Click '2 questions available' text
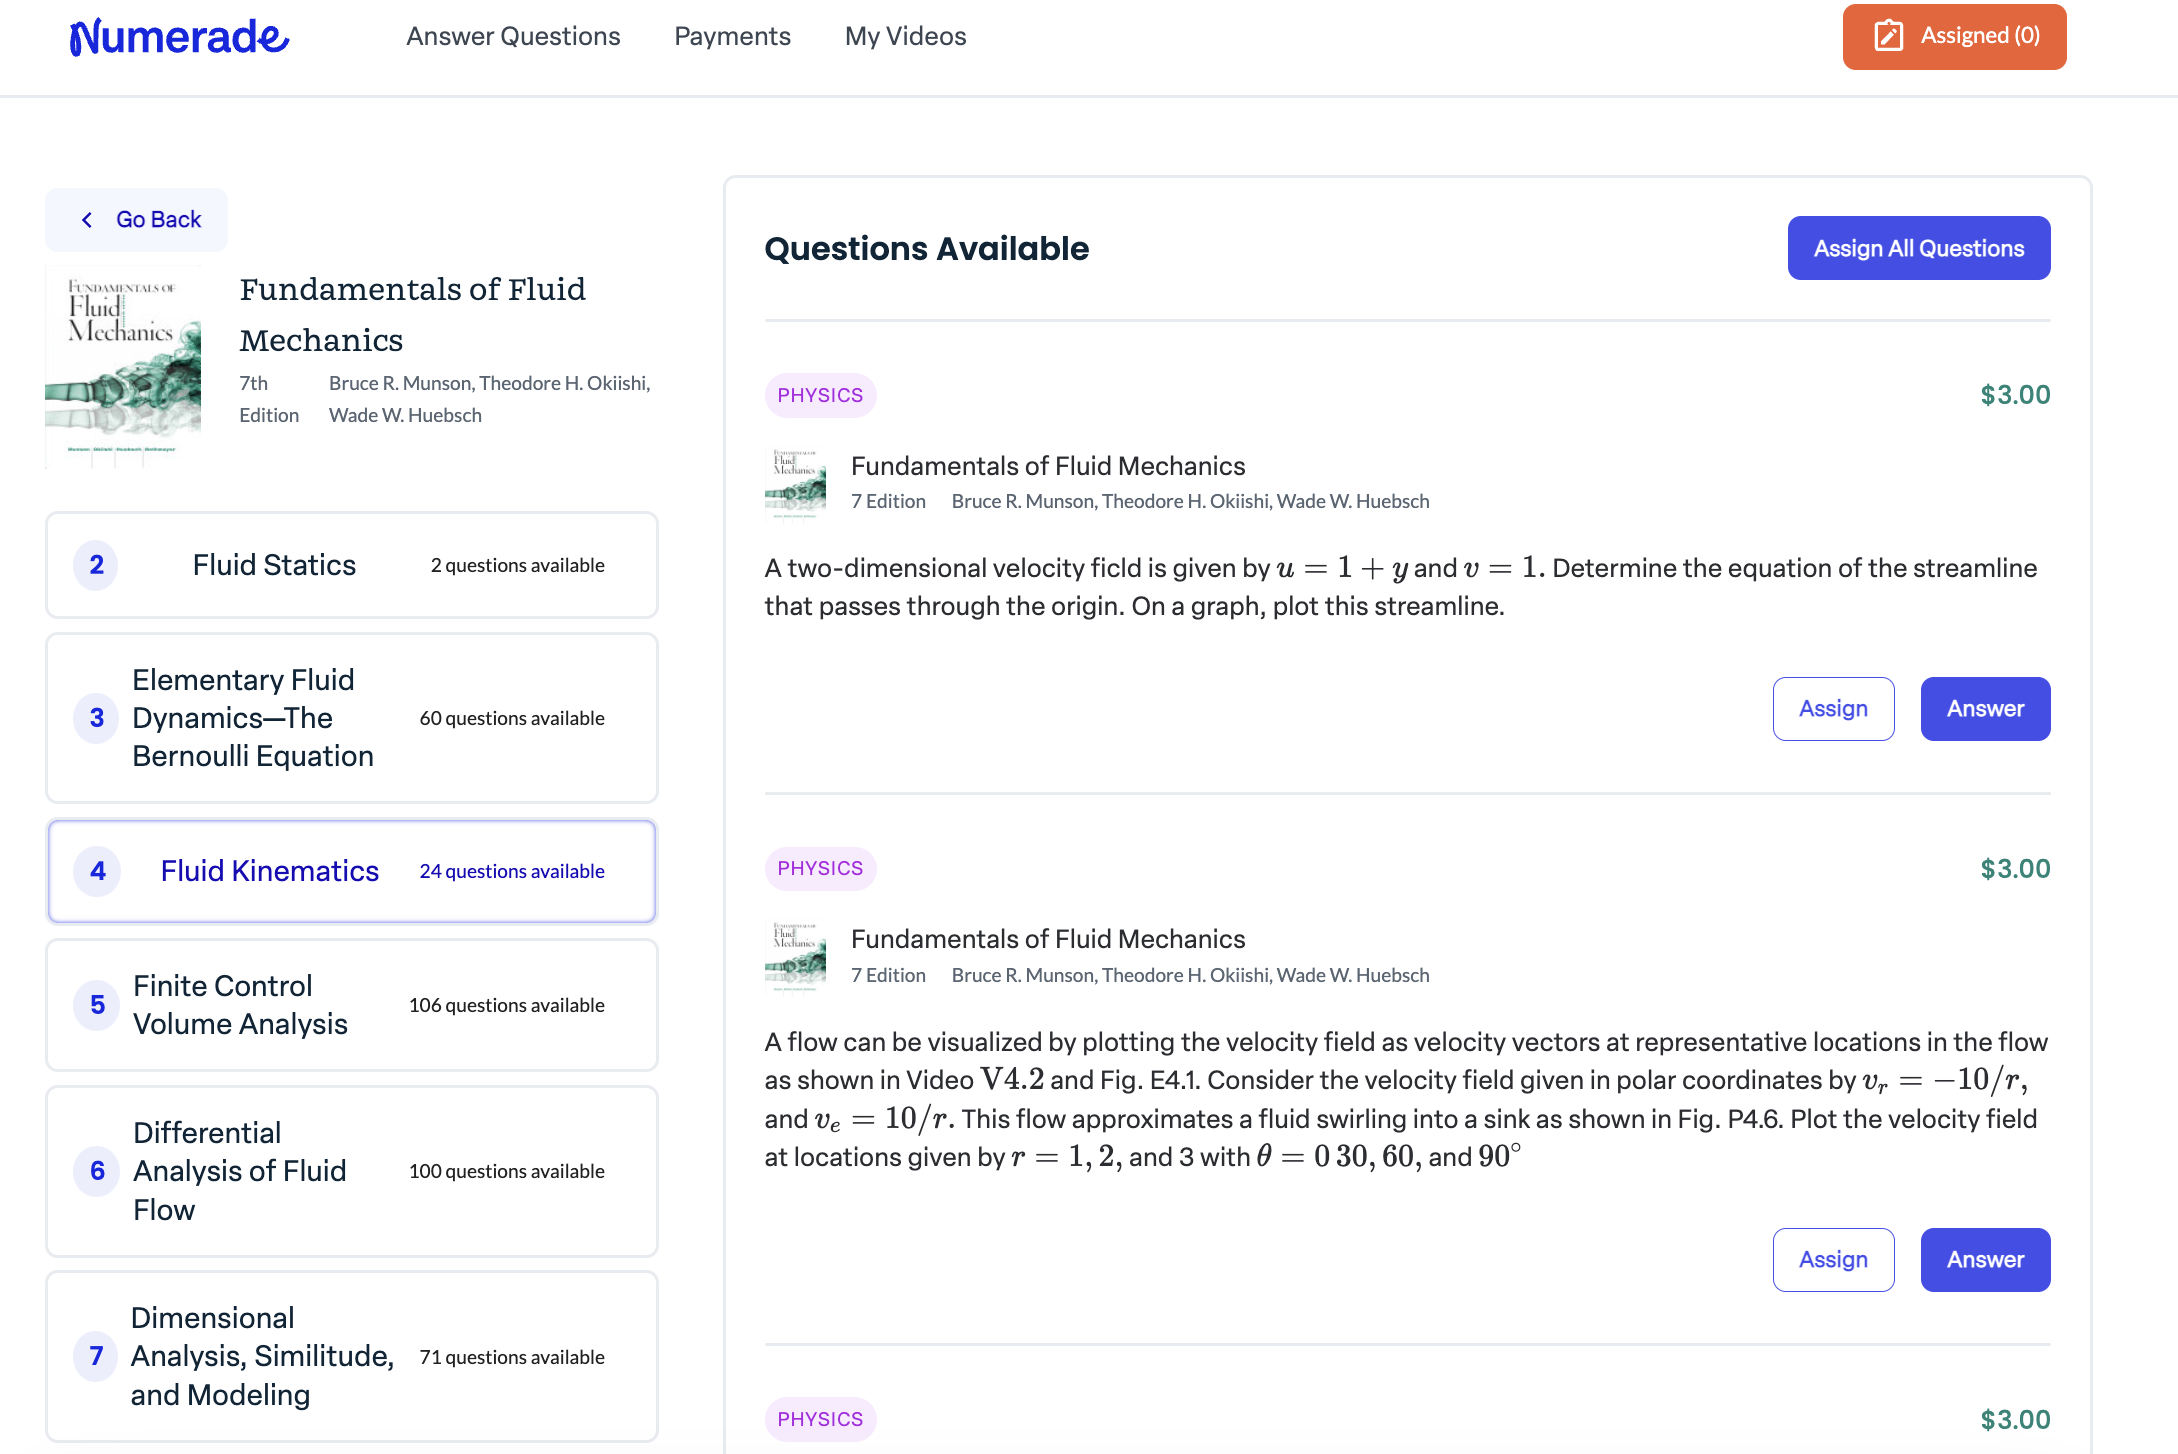2178x1454 pixels. point(518,565)
